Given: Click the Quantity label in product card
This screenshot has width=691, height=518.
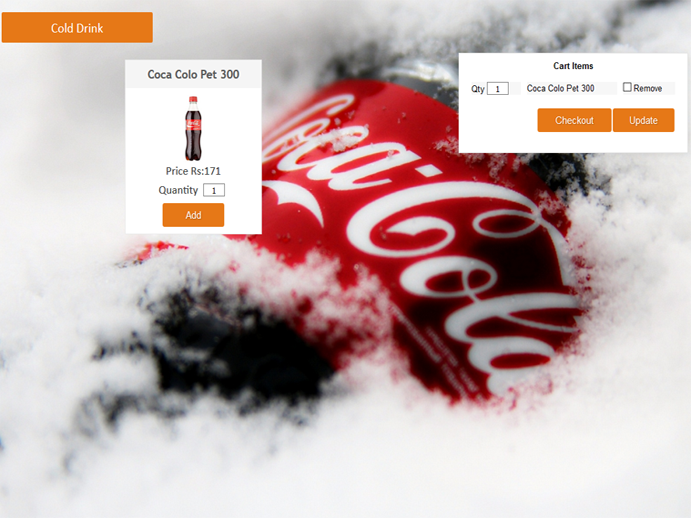Looking at the screenshot, I should (178, 190).
